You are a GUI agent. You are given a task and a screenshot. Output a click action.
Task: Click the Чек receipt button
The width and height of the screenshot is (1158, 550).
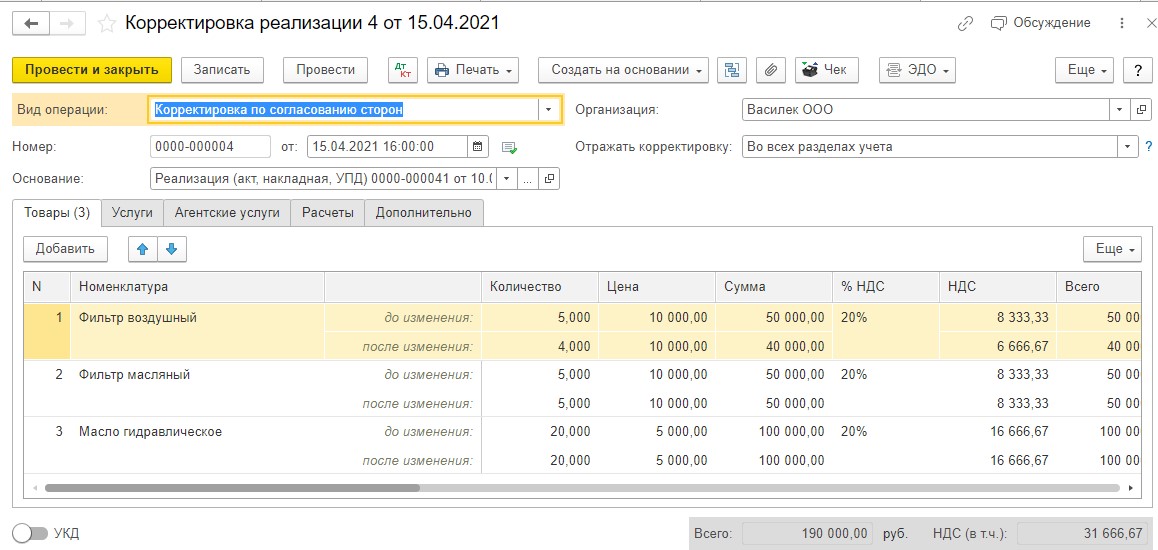click(x=826, y=70)
